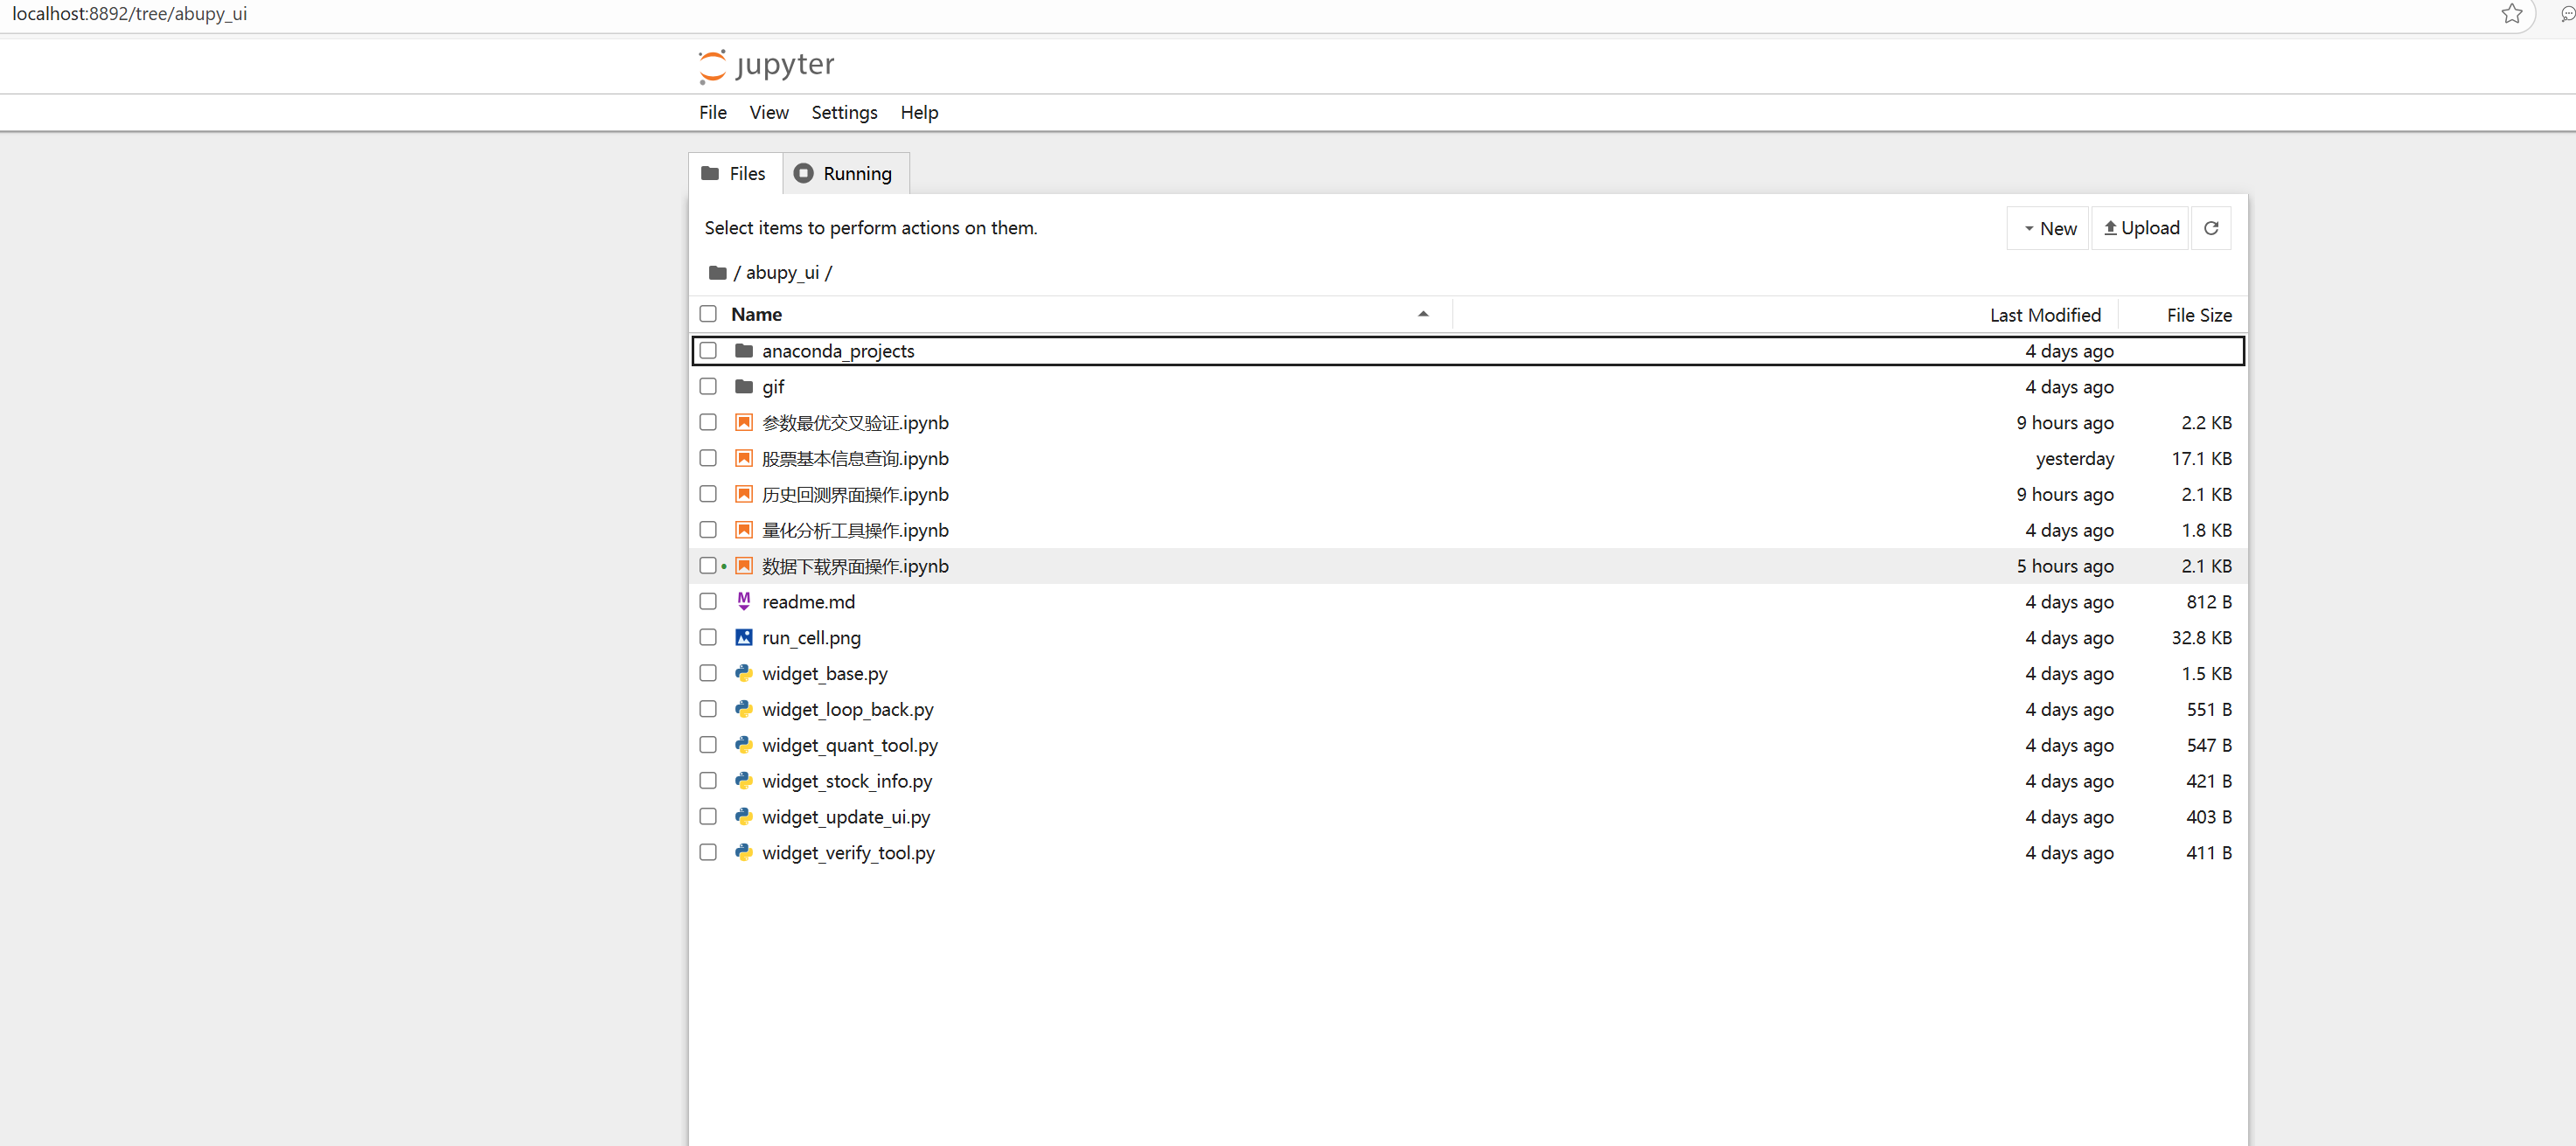Click the browser address bar URL
Screen dimensions: 2576x1146
click(x=130, y=14)
